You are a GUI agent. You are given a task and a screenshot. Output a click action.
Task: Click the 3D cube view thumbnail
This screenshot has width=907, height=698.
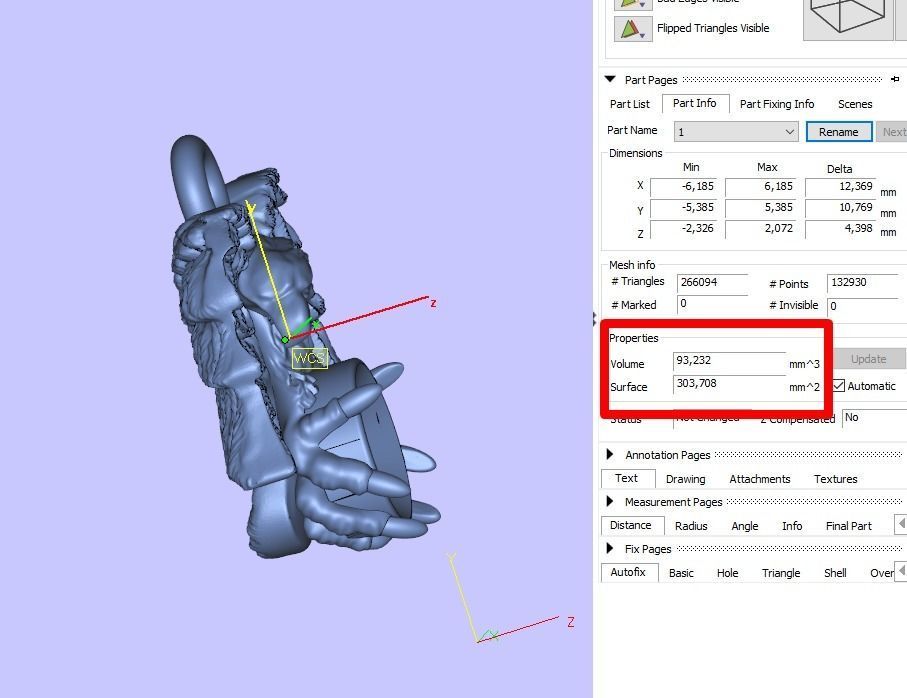point(847,19)
